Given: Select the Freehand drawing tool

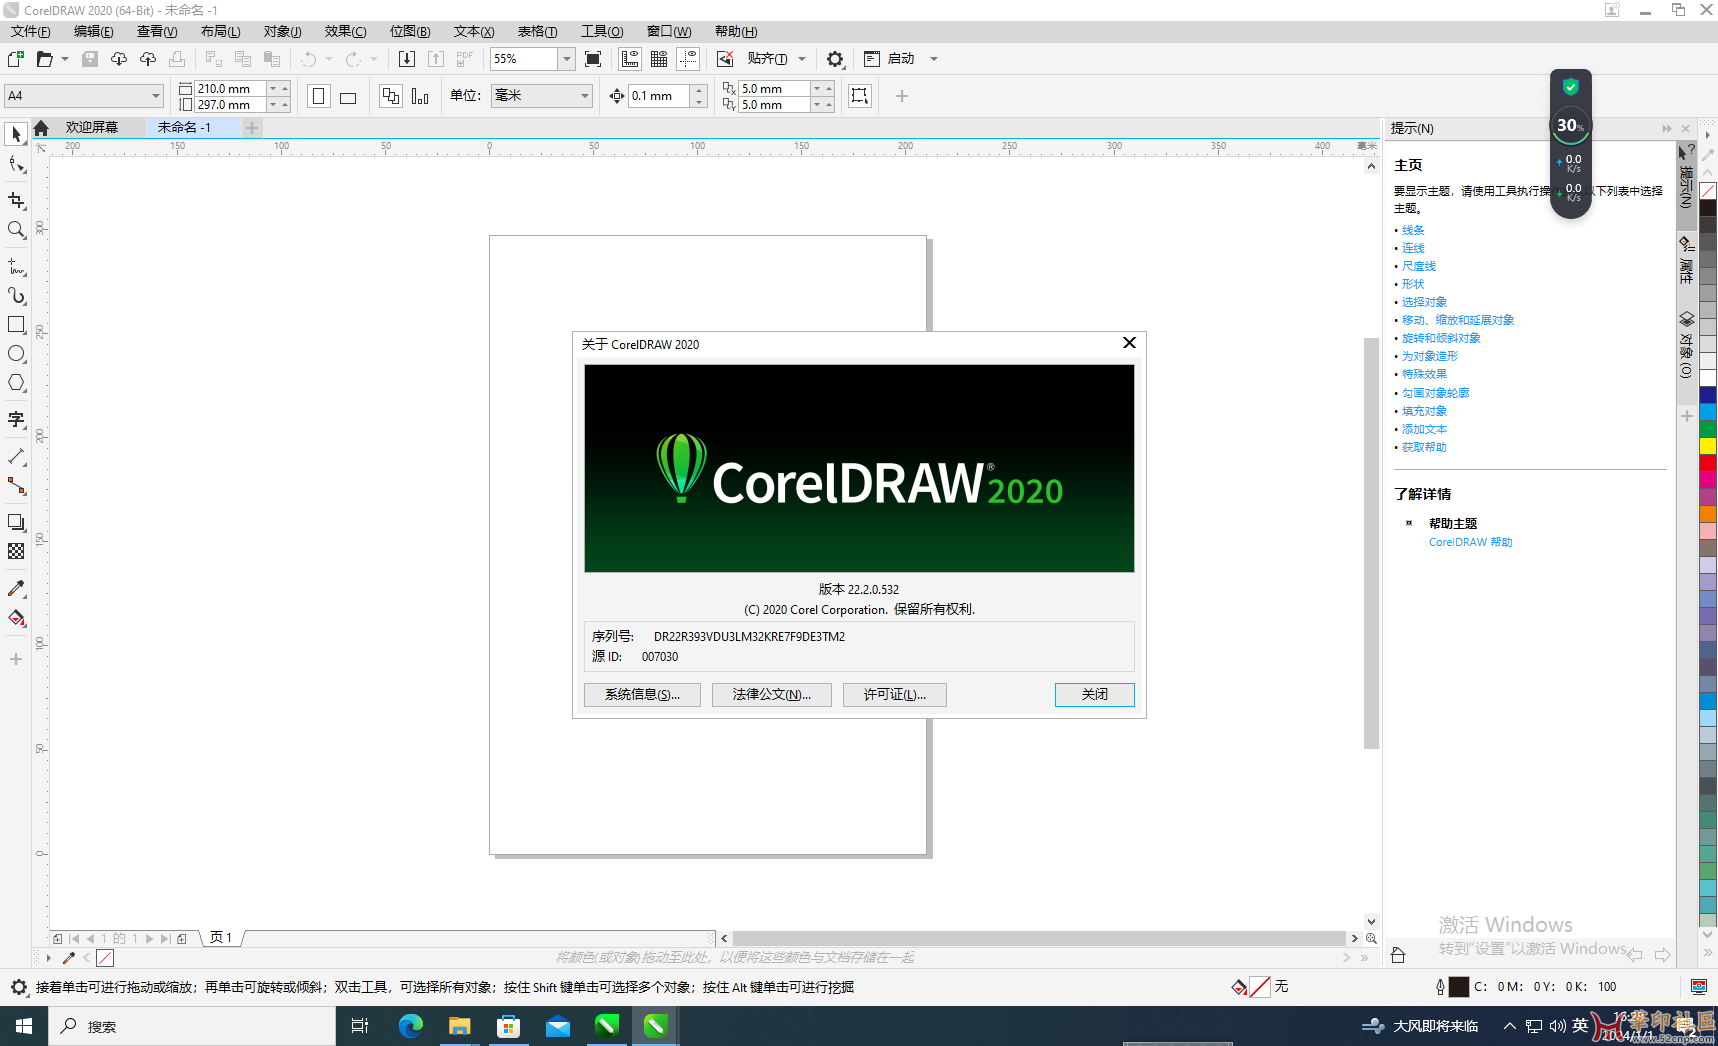Looking at the screenshot, I should 16,267.
